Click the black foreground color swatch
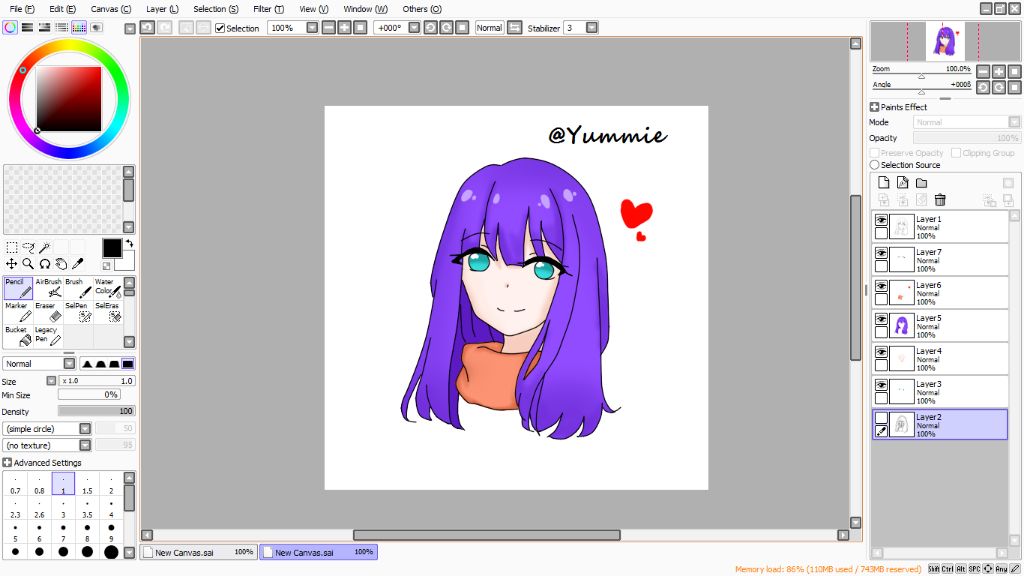 pyautogui.click(x=112, y=248)
